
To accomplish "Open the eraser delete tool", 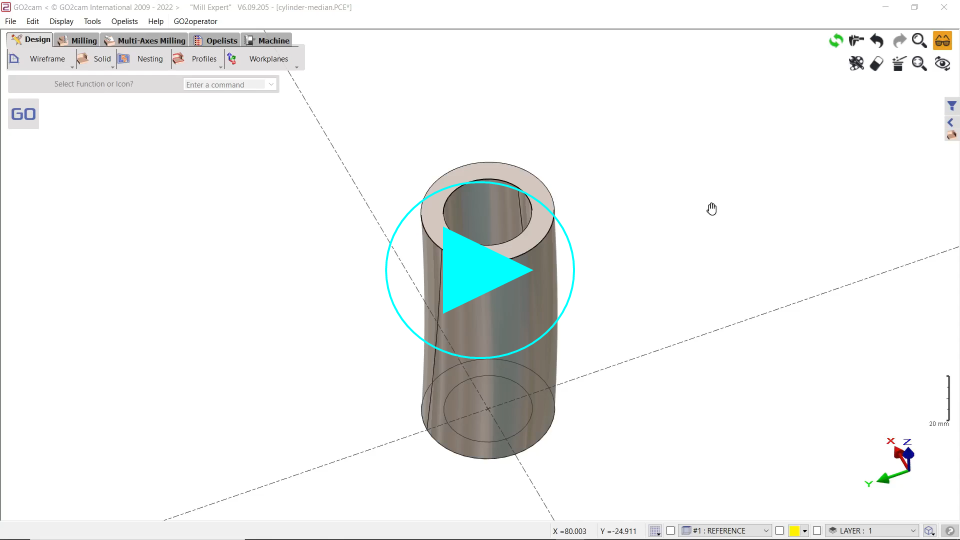I will (877, 64).
